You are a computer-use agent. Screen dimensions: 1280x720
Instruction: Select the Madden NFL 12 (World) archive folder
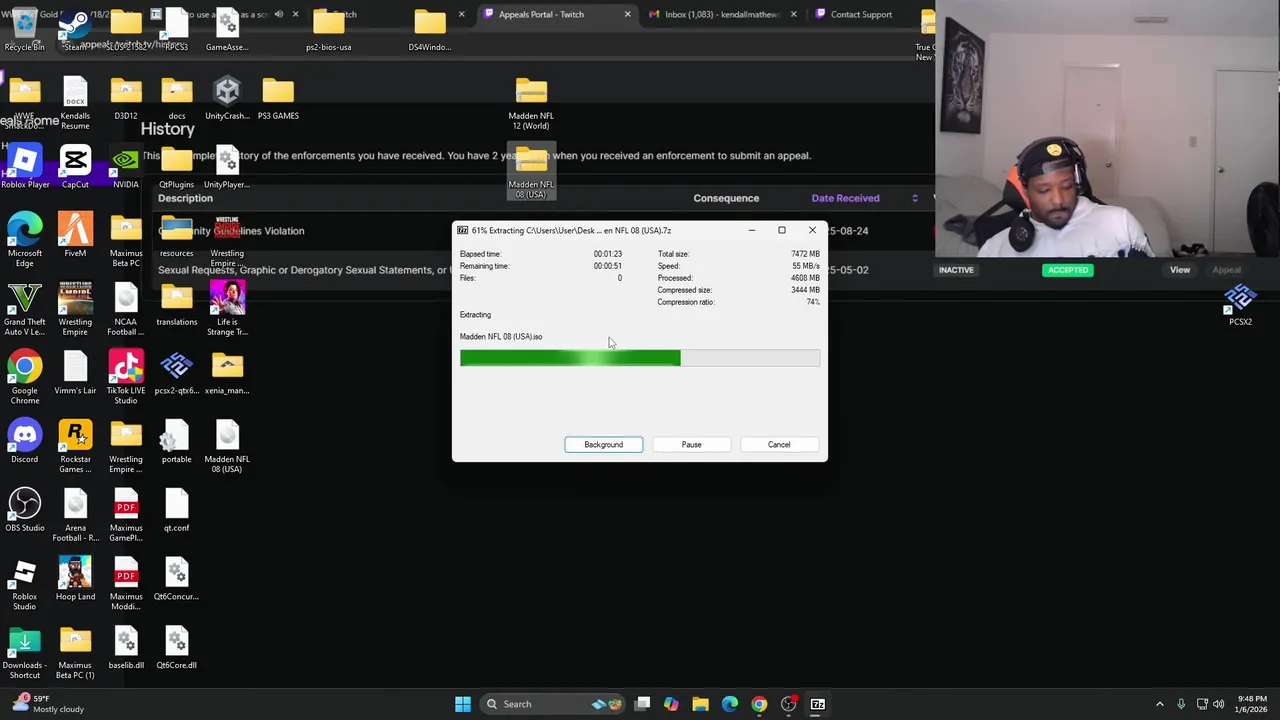(x=531, y=104)
